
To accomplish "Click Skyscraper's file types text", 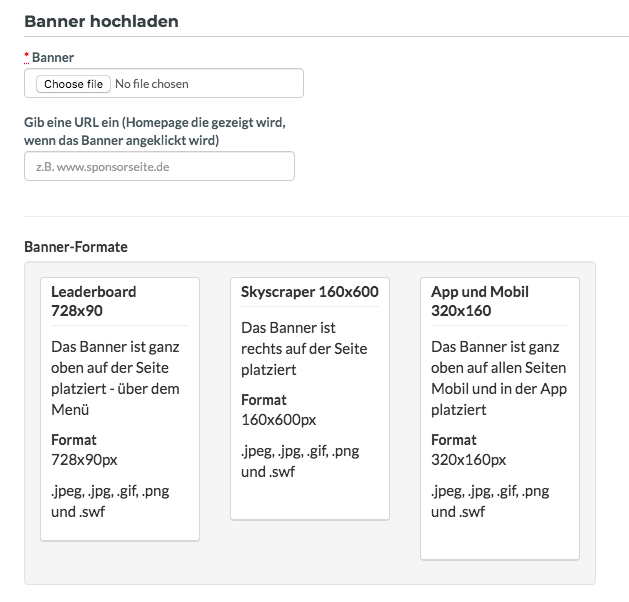I will [x=300, y=461].
